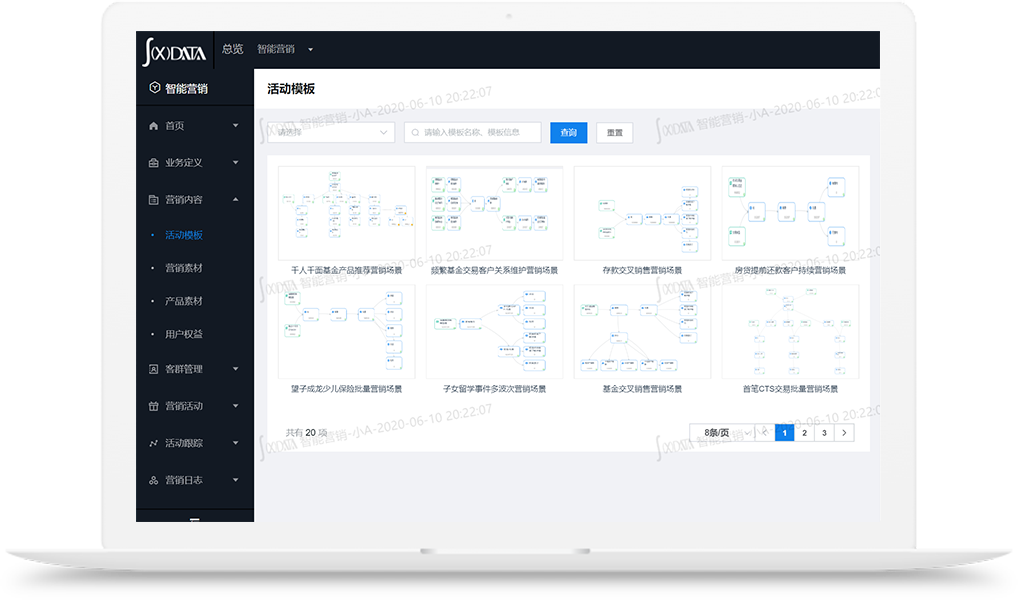
Task: Click the 营销活动 gift icon
Action: tap(153, 406)
